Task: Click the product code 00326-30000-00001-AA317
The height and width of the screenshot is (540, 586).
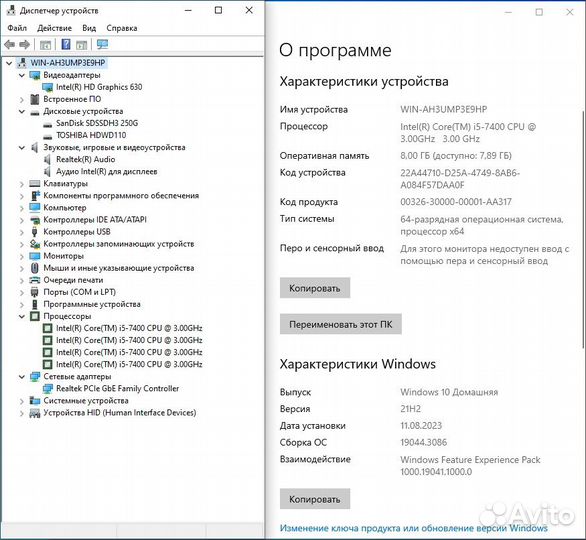Action: tap(456, 202)
